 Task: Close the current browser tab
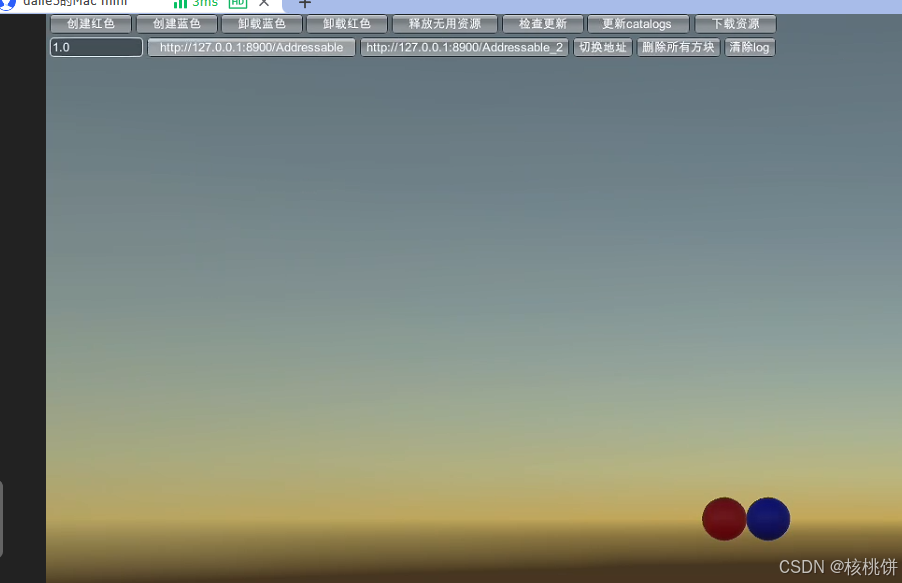(x=264, y=3)
